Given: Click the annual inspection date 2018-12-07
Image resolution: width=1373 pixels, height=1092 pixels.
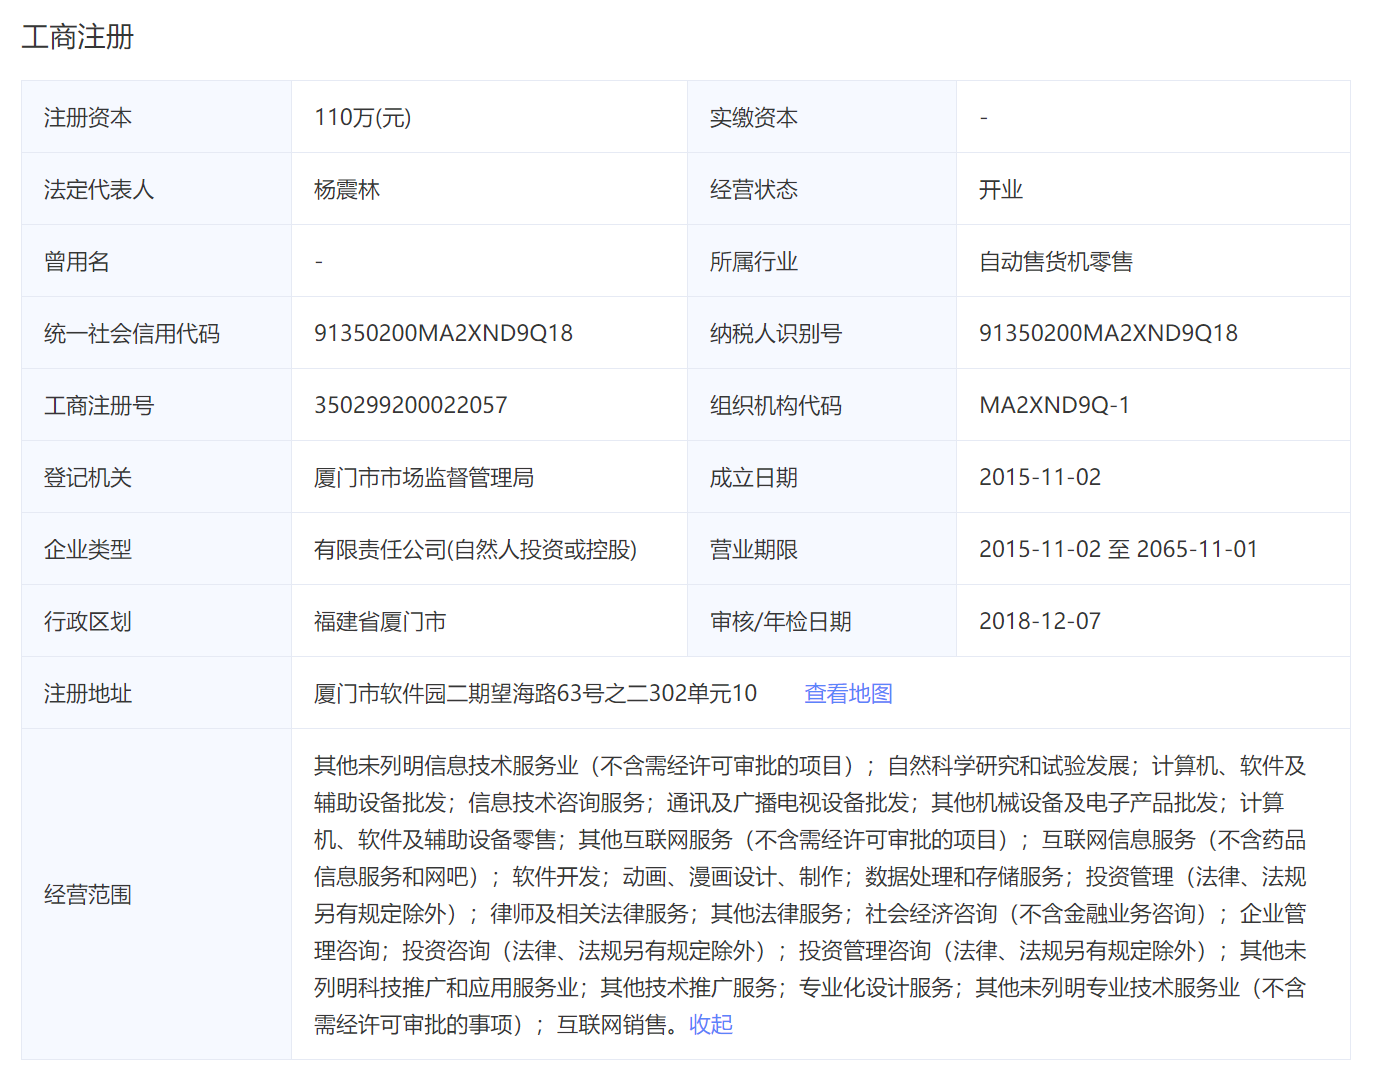Looking at the screenshot, I should (1040, 621).
